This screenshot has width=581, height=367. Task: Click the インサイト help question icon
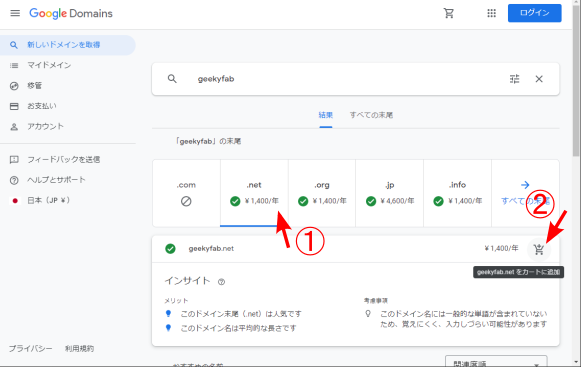[221, 282]
